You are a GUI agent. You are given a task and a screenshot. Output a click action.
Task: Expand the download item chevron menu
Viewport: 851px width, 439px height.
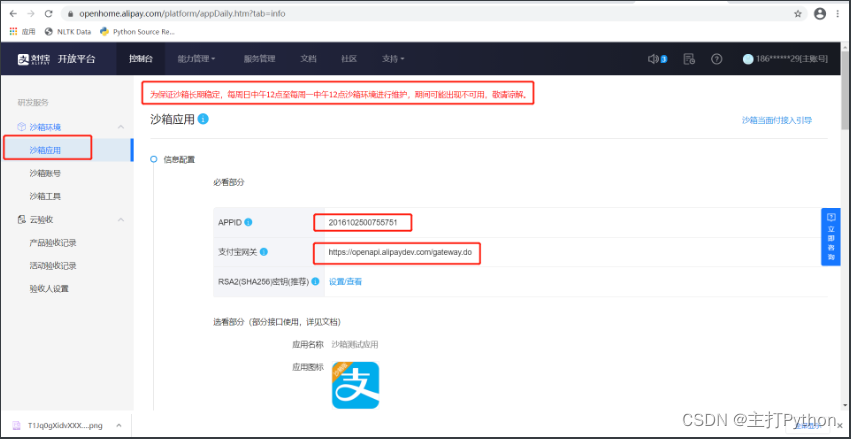119,425
